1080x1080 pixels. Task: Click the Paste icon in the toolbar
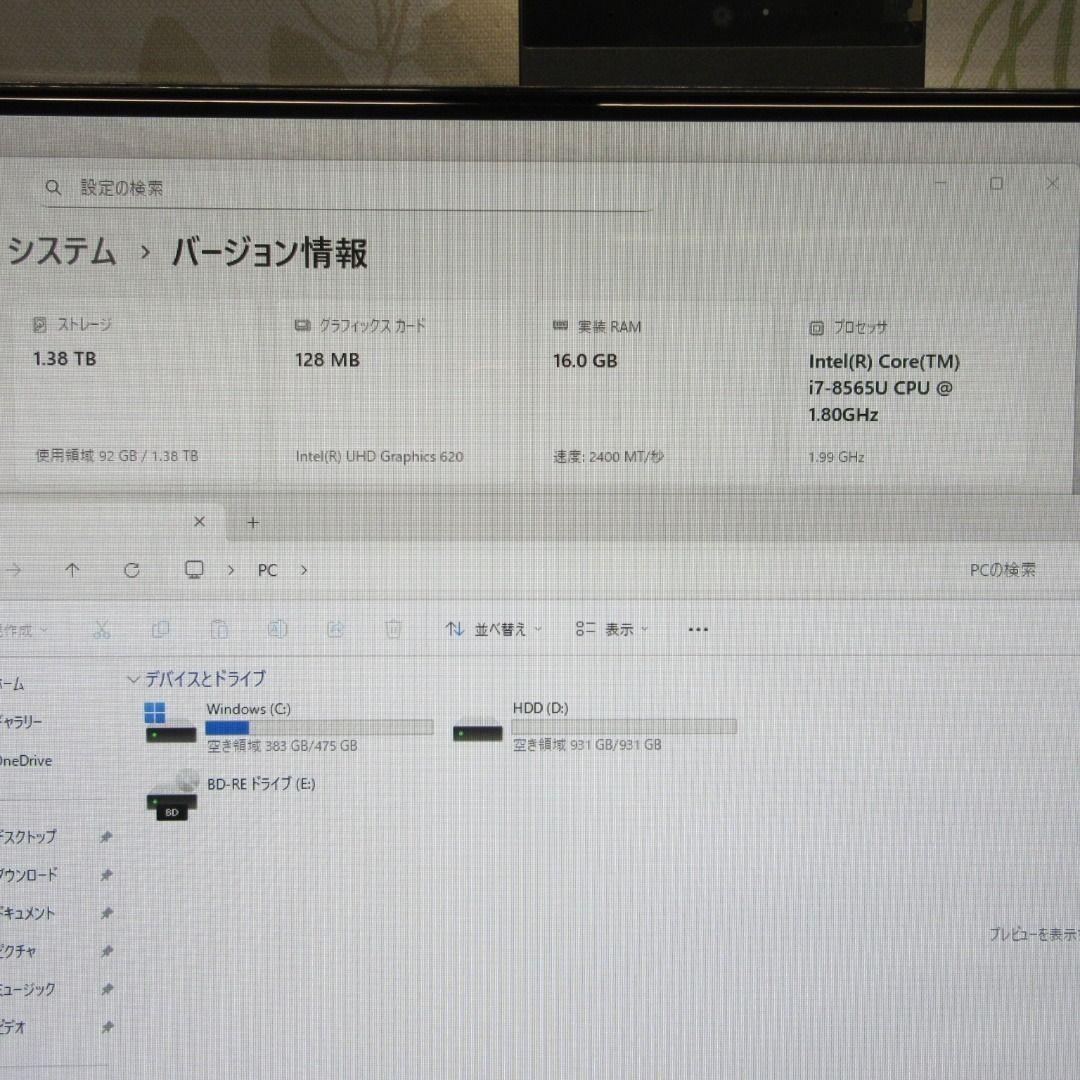pyautogui.click(x=219, y=629)
